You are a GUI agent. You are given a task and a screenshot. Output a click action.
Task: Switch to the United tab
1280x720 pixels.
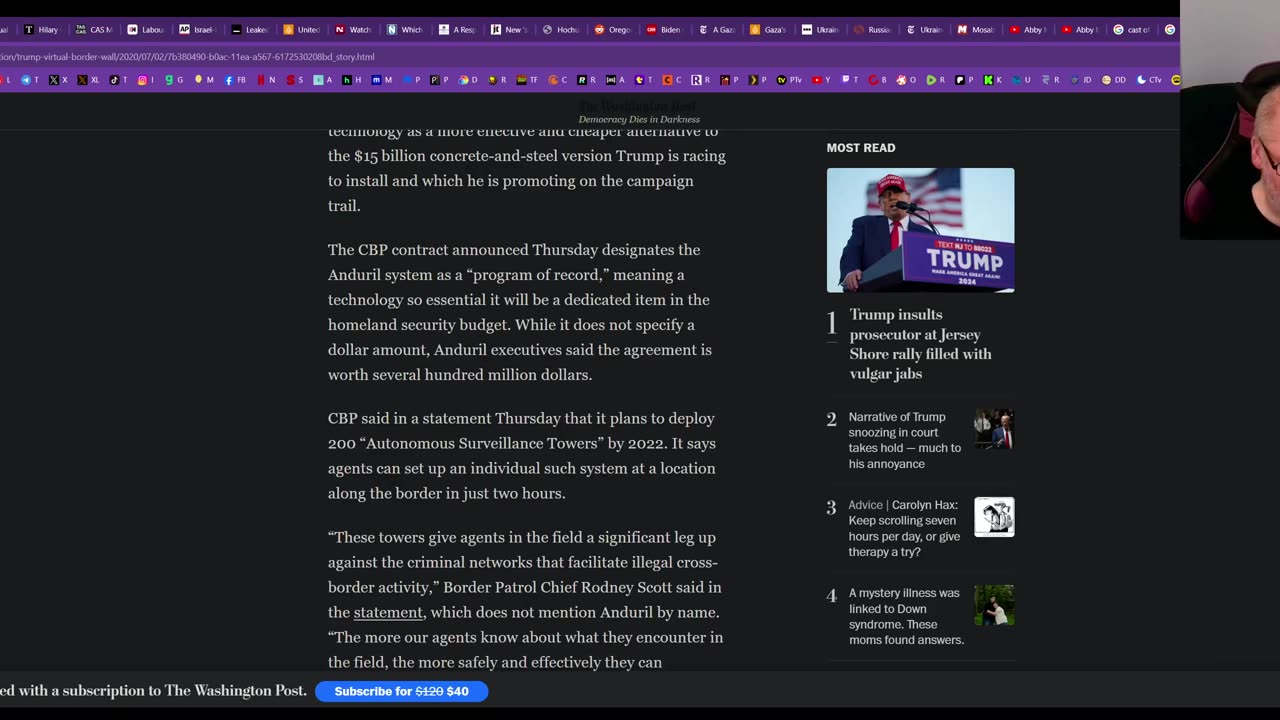(302, 30)
